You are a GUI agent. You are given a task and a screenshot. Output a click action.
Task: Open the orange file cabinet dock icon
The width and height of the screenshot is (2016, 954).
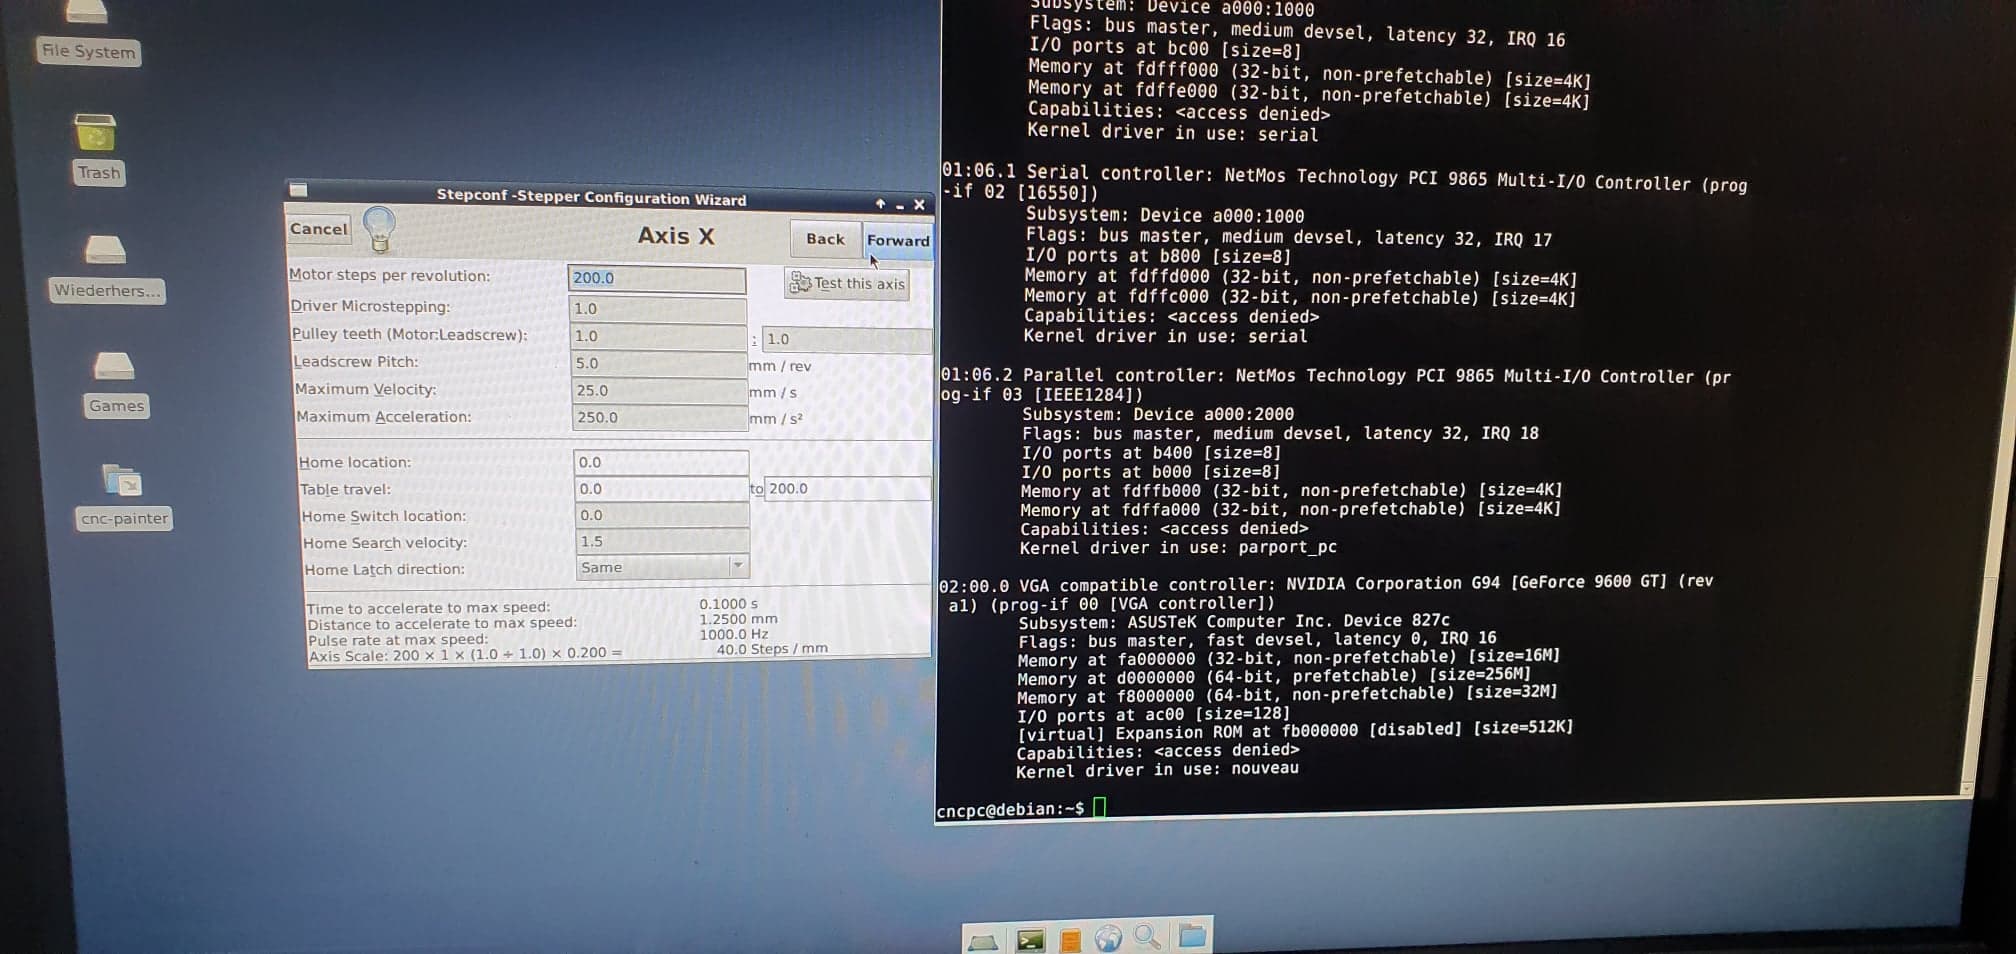click(1069, 940)
